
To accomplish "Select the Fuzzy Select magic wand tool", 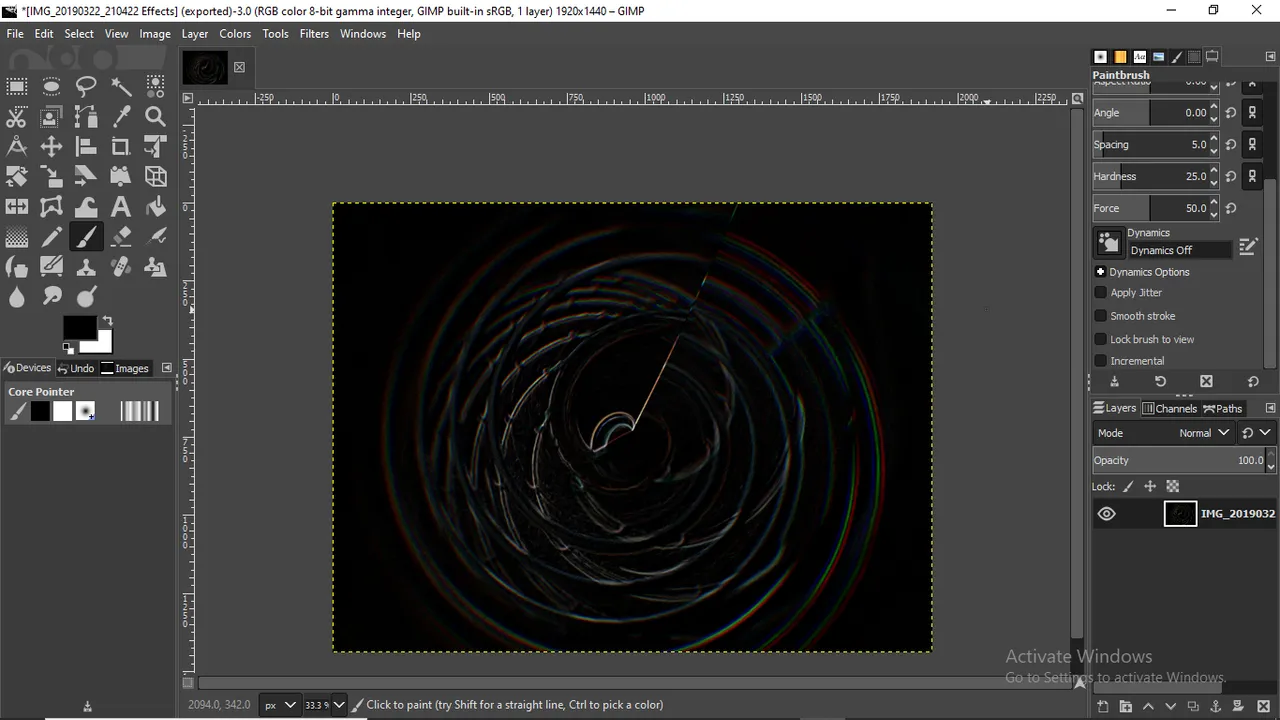I will 121,86.
